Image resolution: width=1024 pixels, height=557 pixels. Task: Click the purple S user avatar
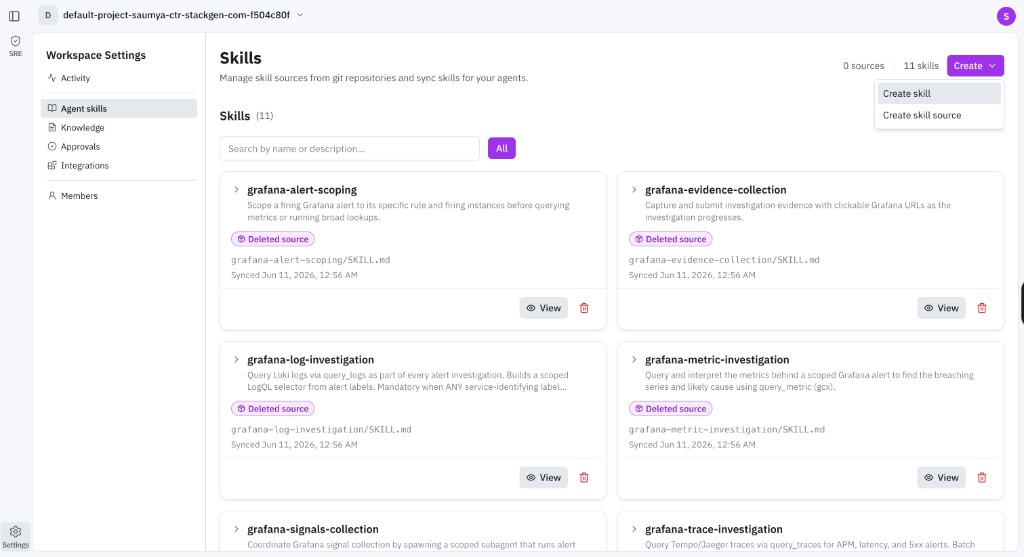click(x=1006, y=16)
